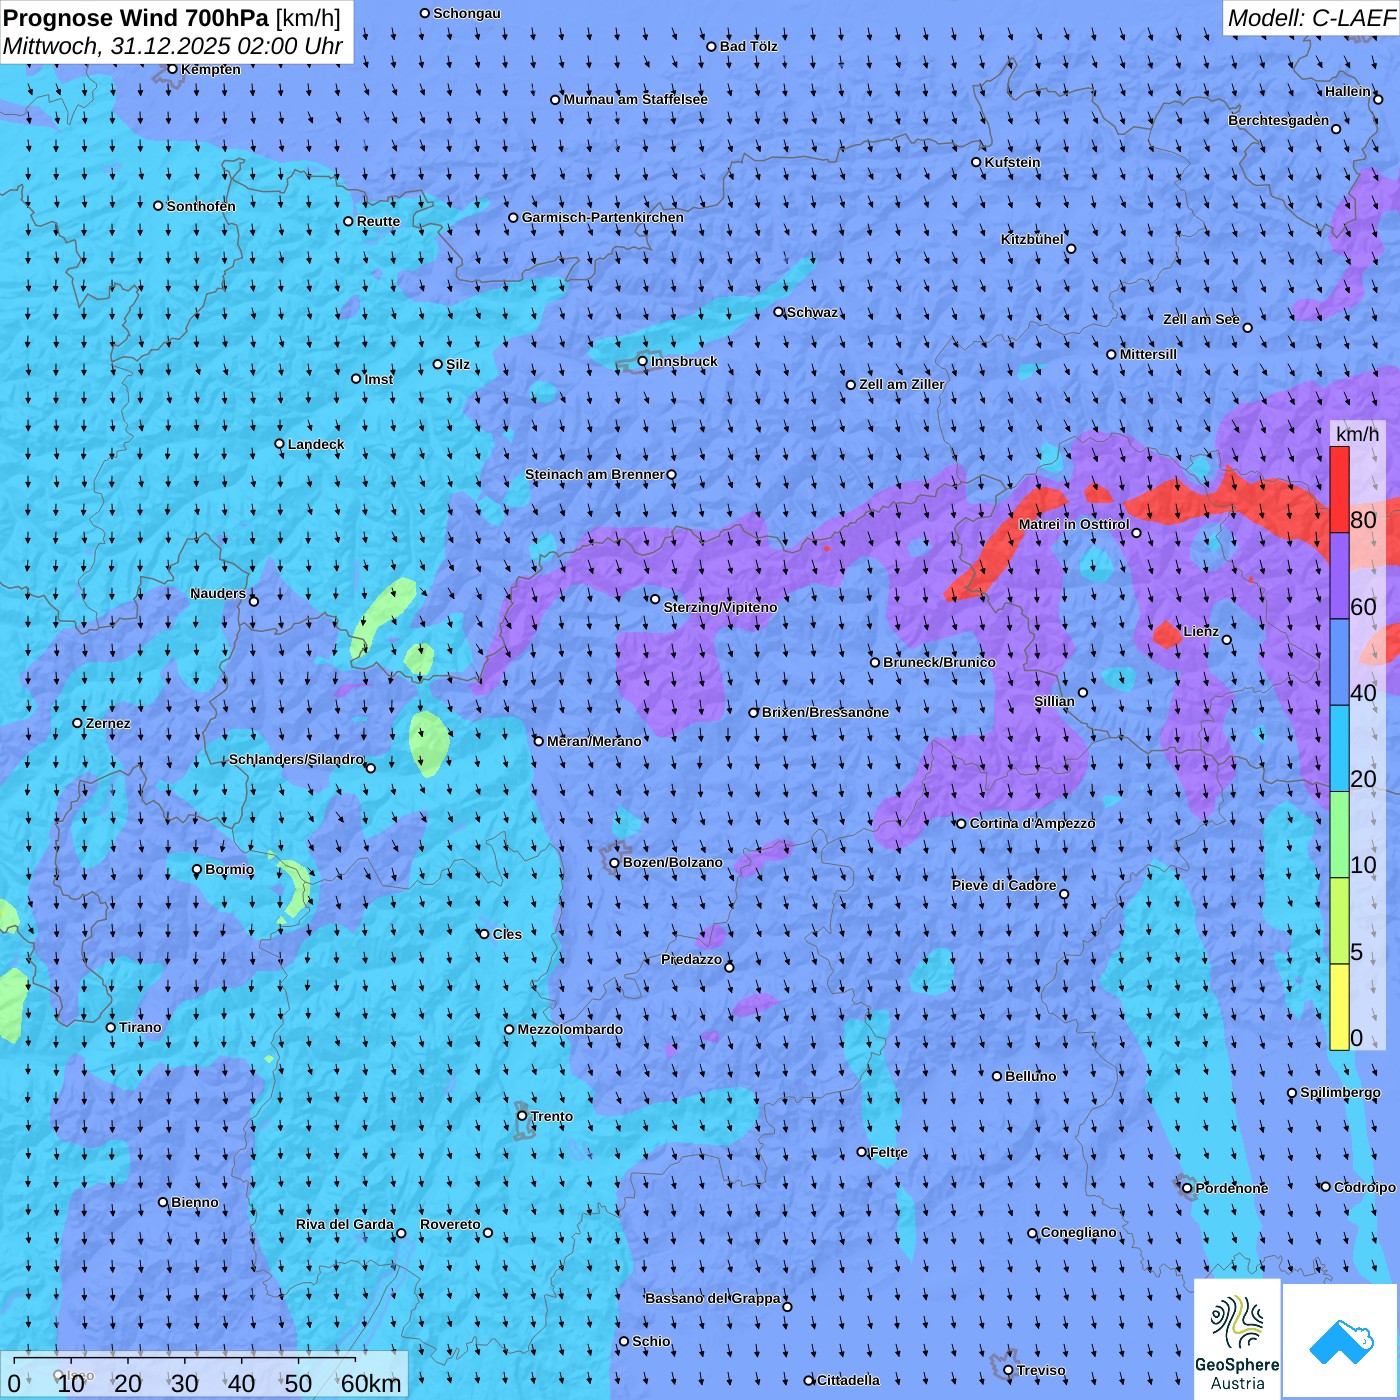Click the blue cloud logo icon
The width and height of the screenshot is (1400, 1400).
tap(1341, 1341)
